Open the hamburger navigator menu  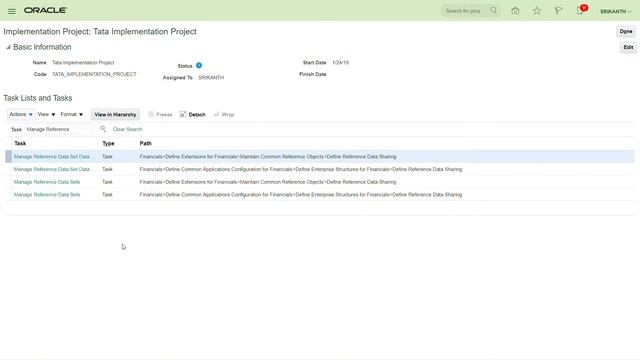coord(12,11)
